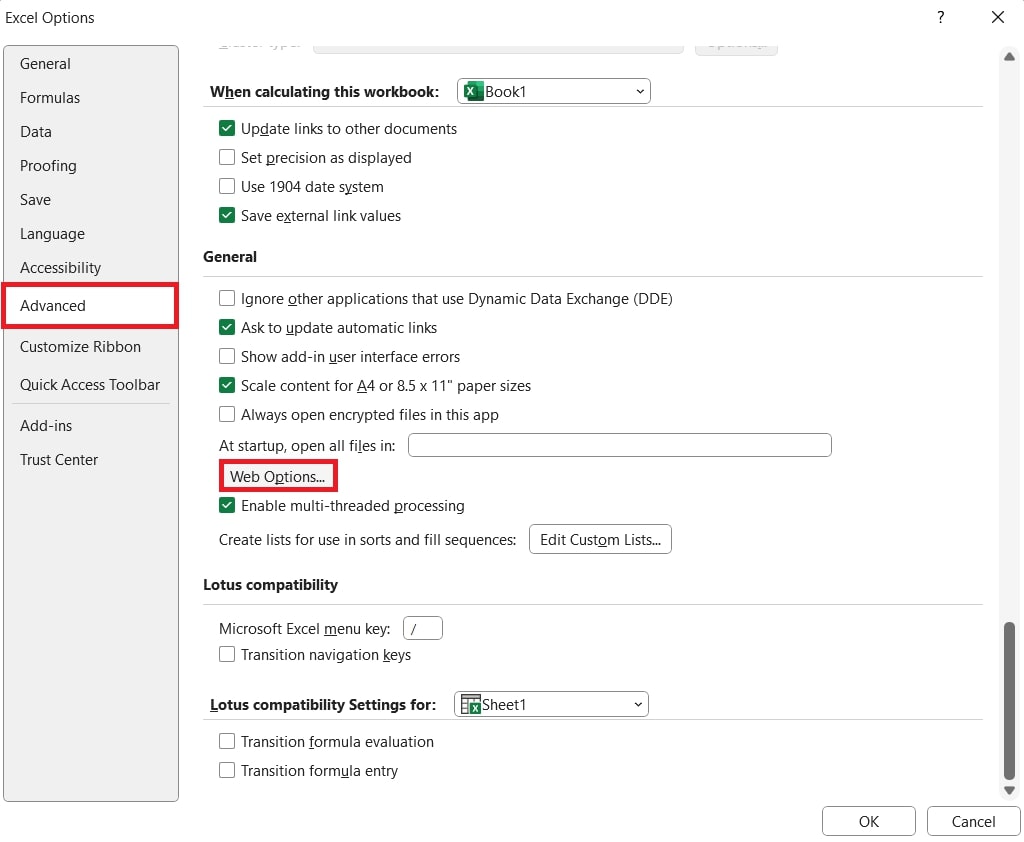Click the Edit Custom Lists button
This screenshot has width=1024, height=842.
coord(600,539)
